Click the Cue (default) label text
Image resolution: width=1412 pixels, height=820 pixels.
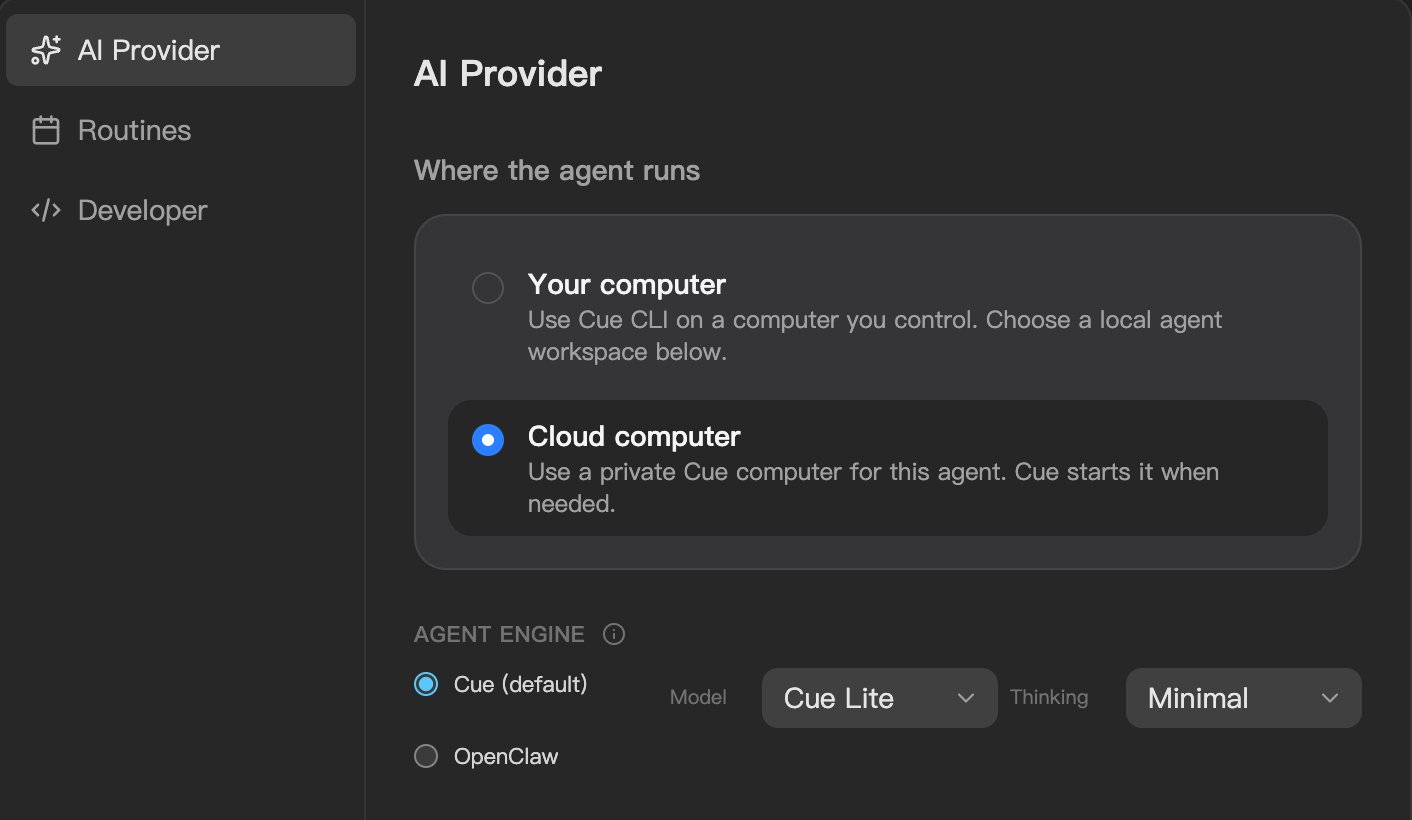pos(520,684)
